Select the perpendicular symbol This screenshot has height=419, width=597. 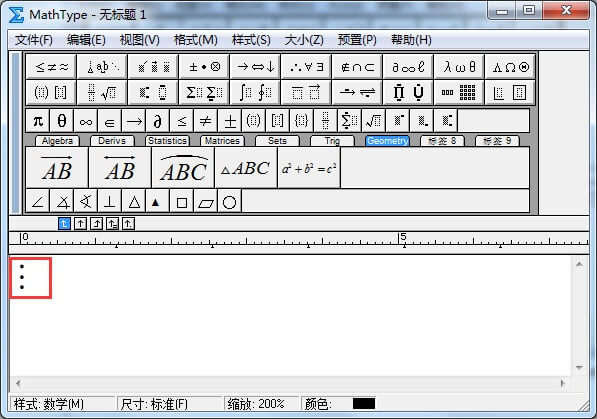pyautogui.click(x=110, y=201)
